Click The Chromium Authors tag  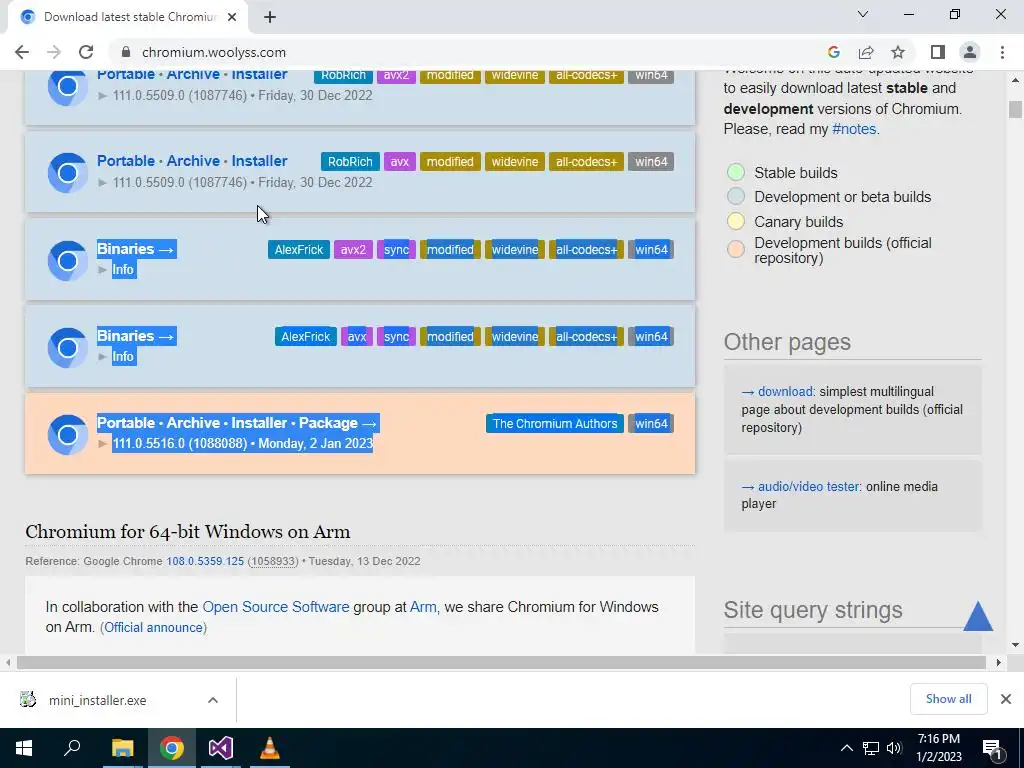tap(555, 423)
